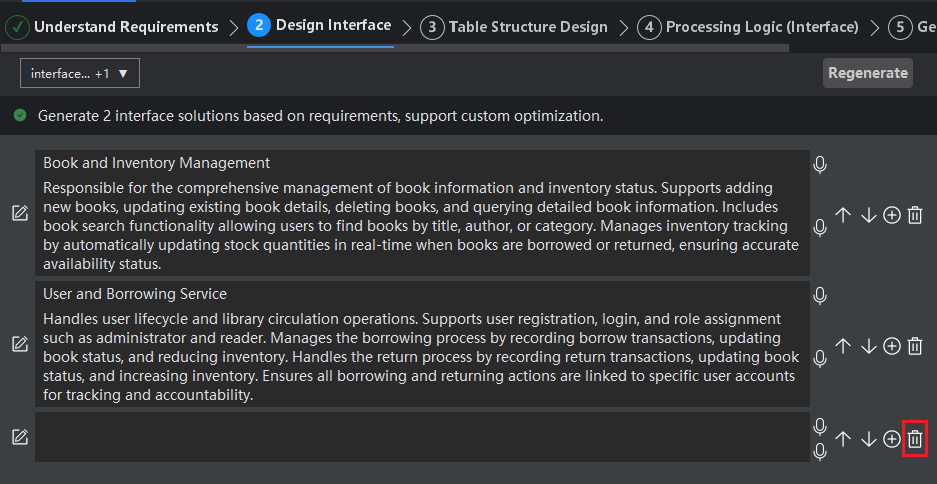Click the microphone beside the User and Borrowing Service description

[820, 359]
